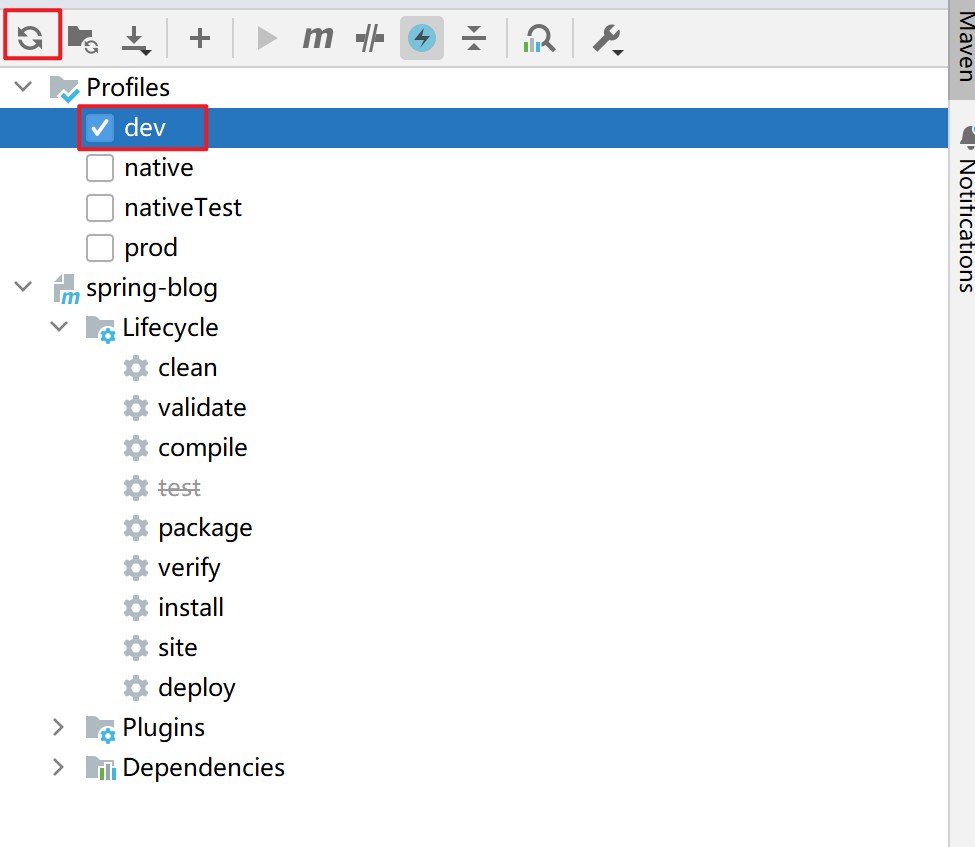Click gear icon beside site
The width and height of the screenshot is (975, 847).
coord(136,649)
